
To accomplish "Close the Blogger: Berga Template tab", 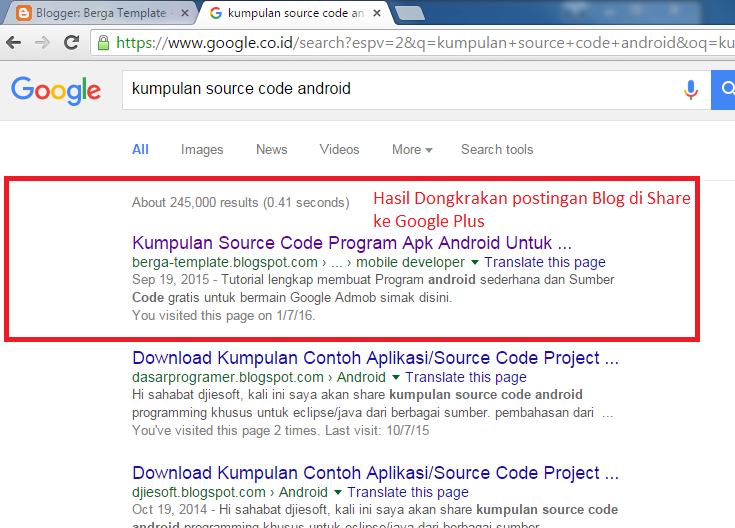I will (x=185, y=13).
